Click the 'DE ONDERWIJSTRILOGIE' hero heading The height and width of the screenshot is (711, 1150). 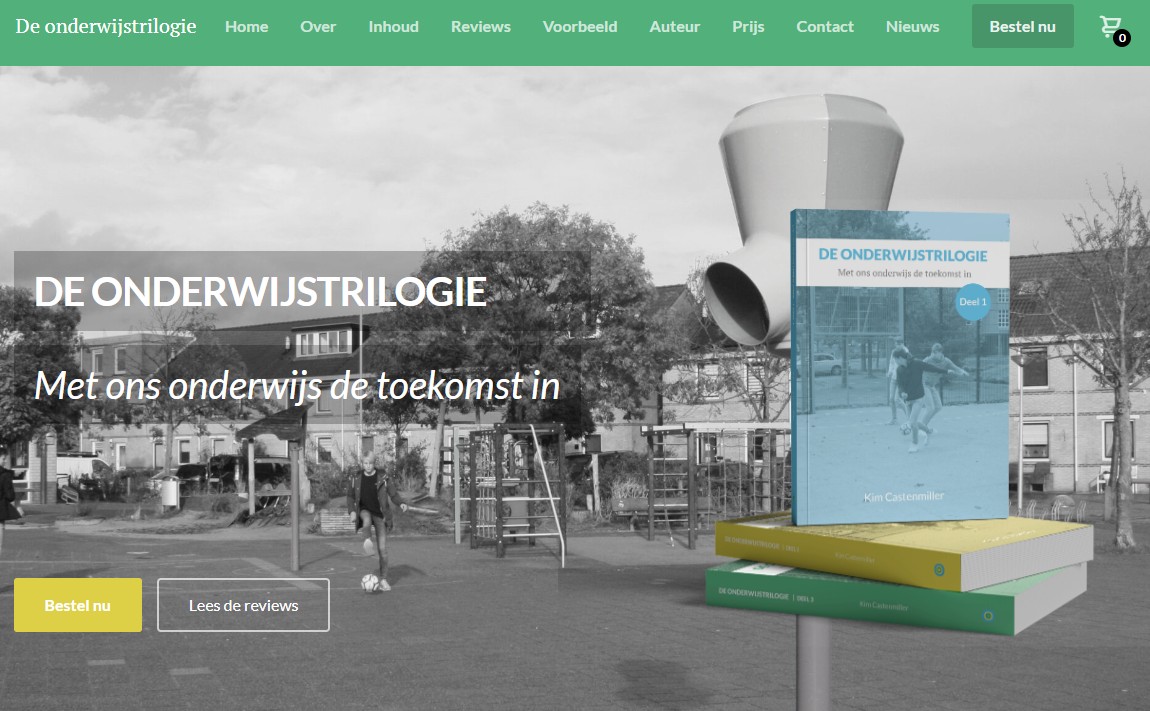tap(260, 291)
